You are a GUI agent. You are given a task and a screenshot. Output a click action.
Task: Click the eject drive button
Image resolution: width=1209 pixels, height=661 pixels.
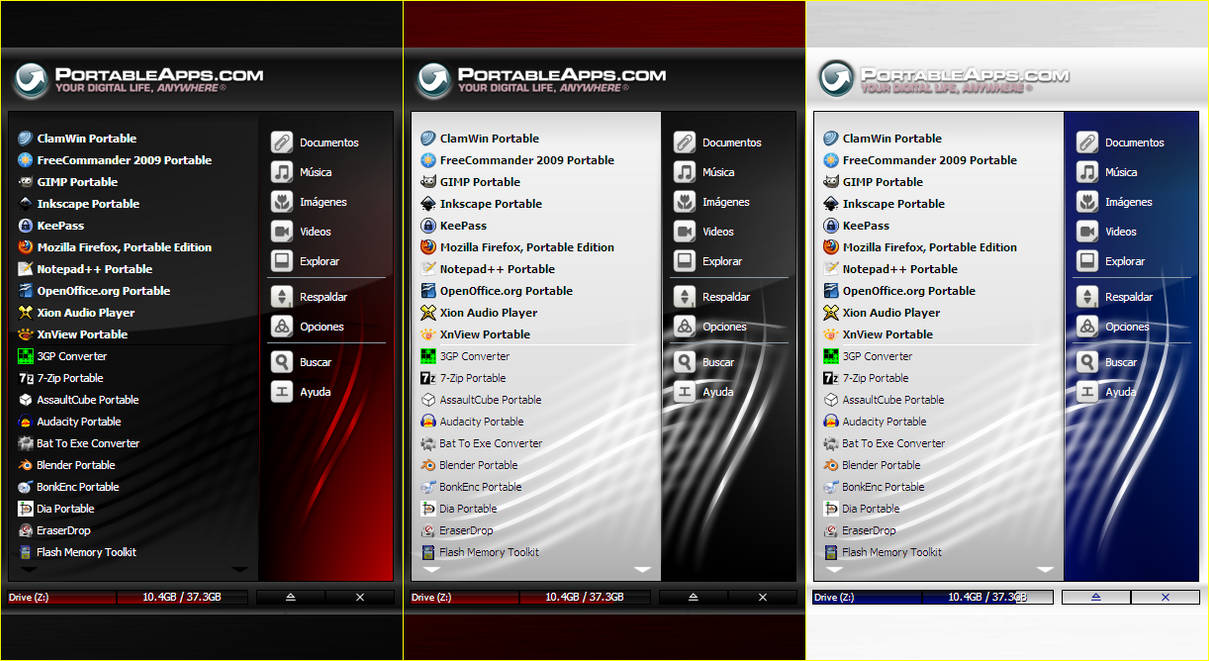coord(290,597)
